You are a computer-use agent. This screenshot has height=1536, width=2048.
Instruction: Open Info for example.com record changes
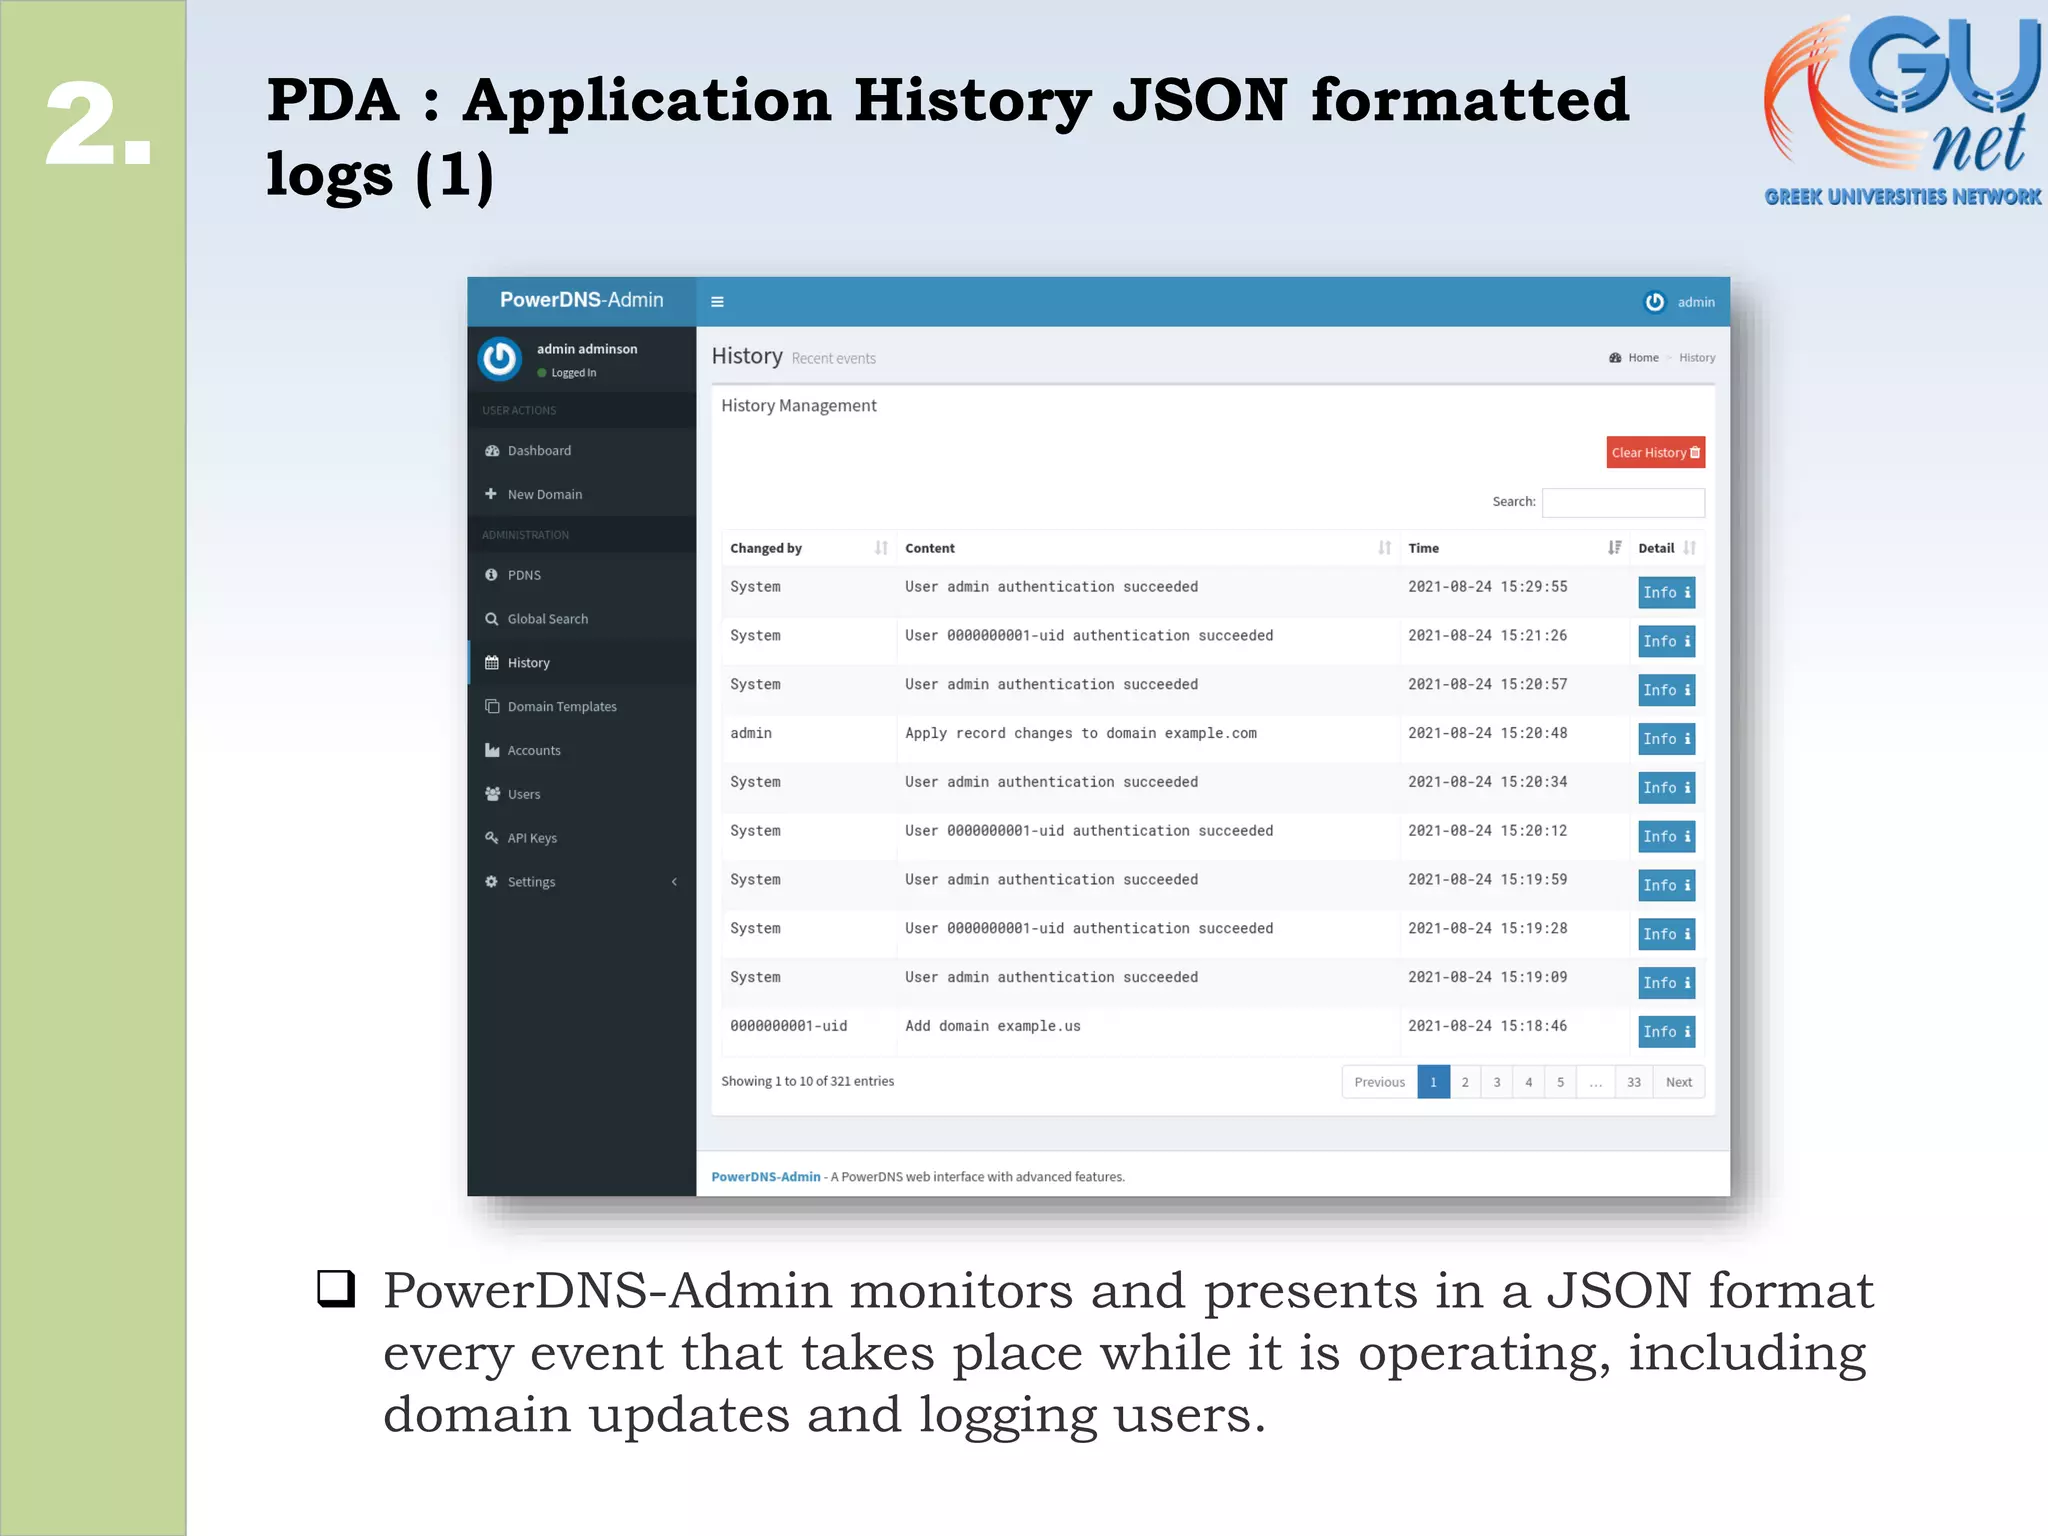1667,739
